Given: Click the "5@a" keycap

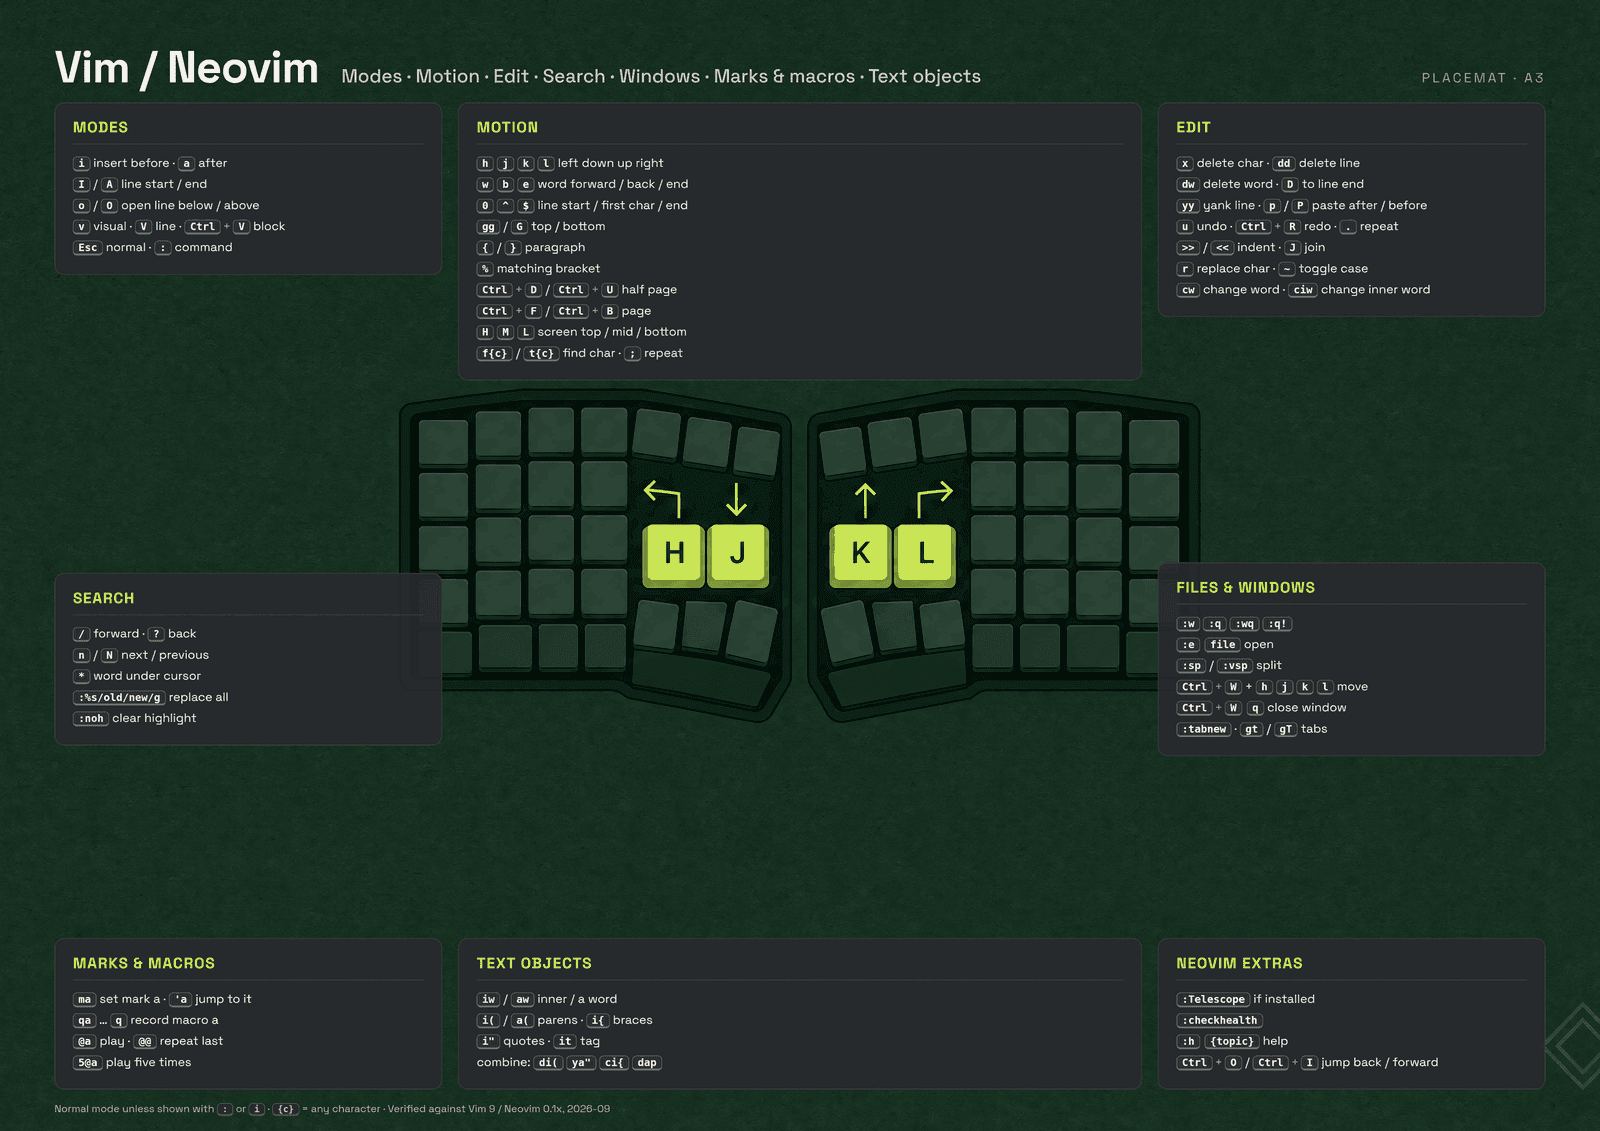Looking at the screenshot, I should point(88,1063).
